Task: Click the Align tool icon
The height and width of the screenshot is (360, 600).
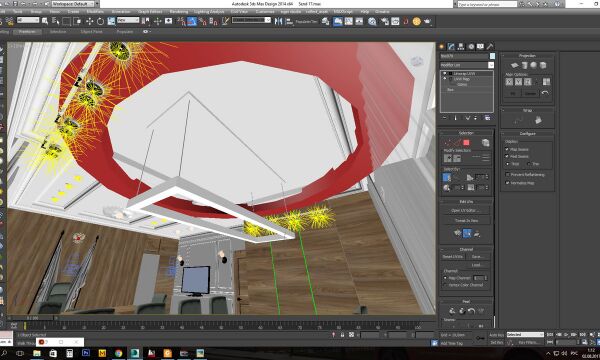Action: pos(289,21)
